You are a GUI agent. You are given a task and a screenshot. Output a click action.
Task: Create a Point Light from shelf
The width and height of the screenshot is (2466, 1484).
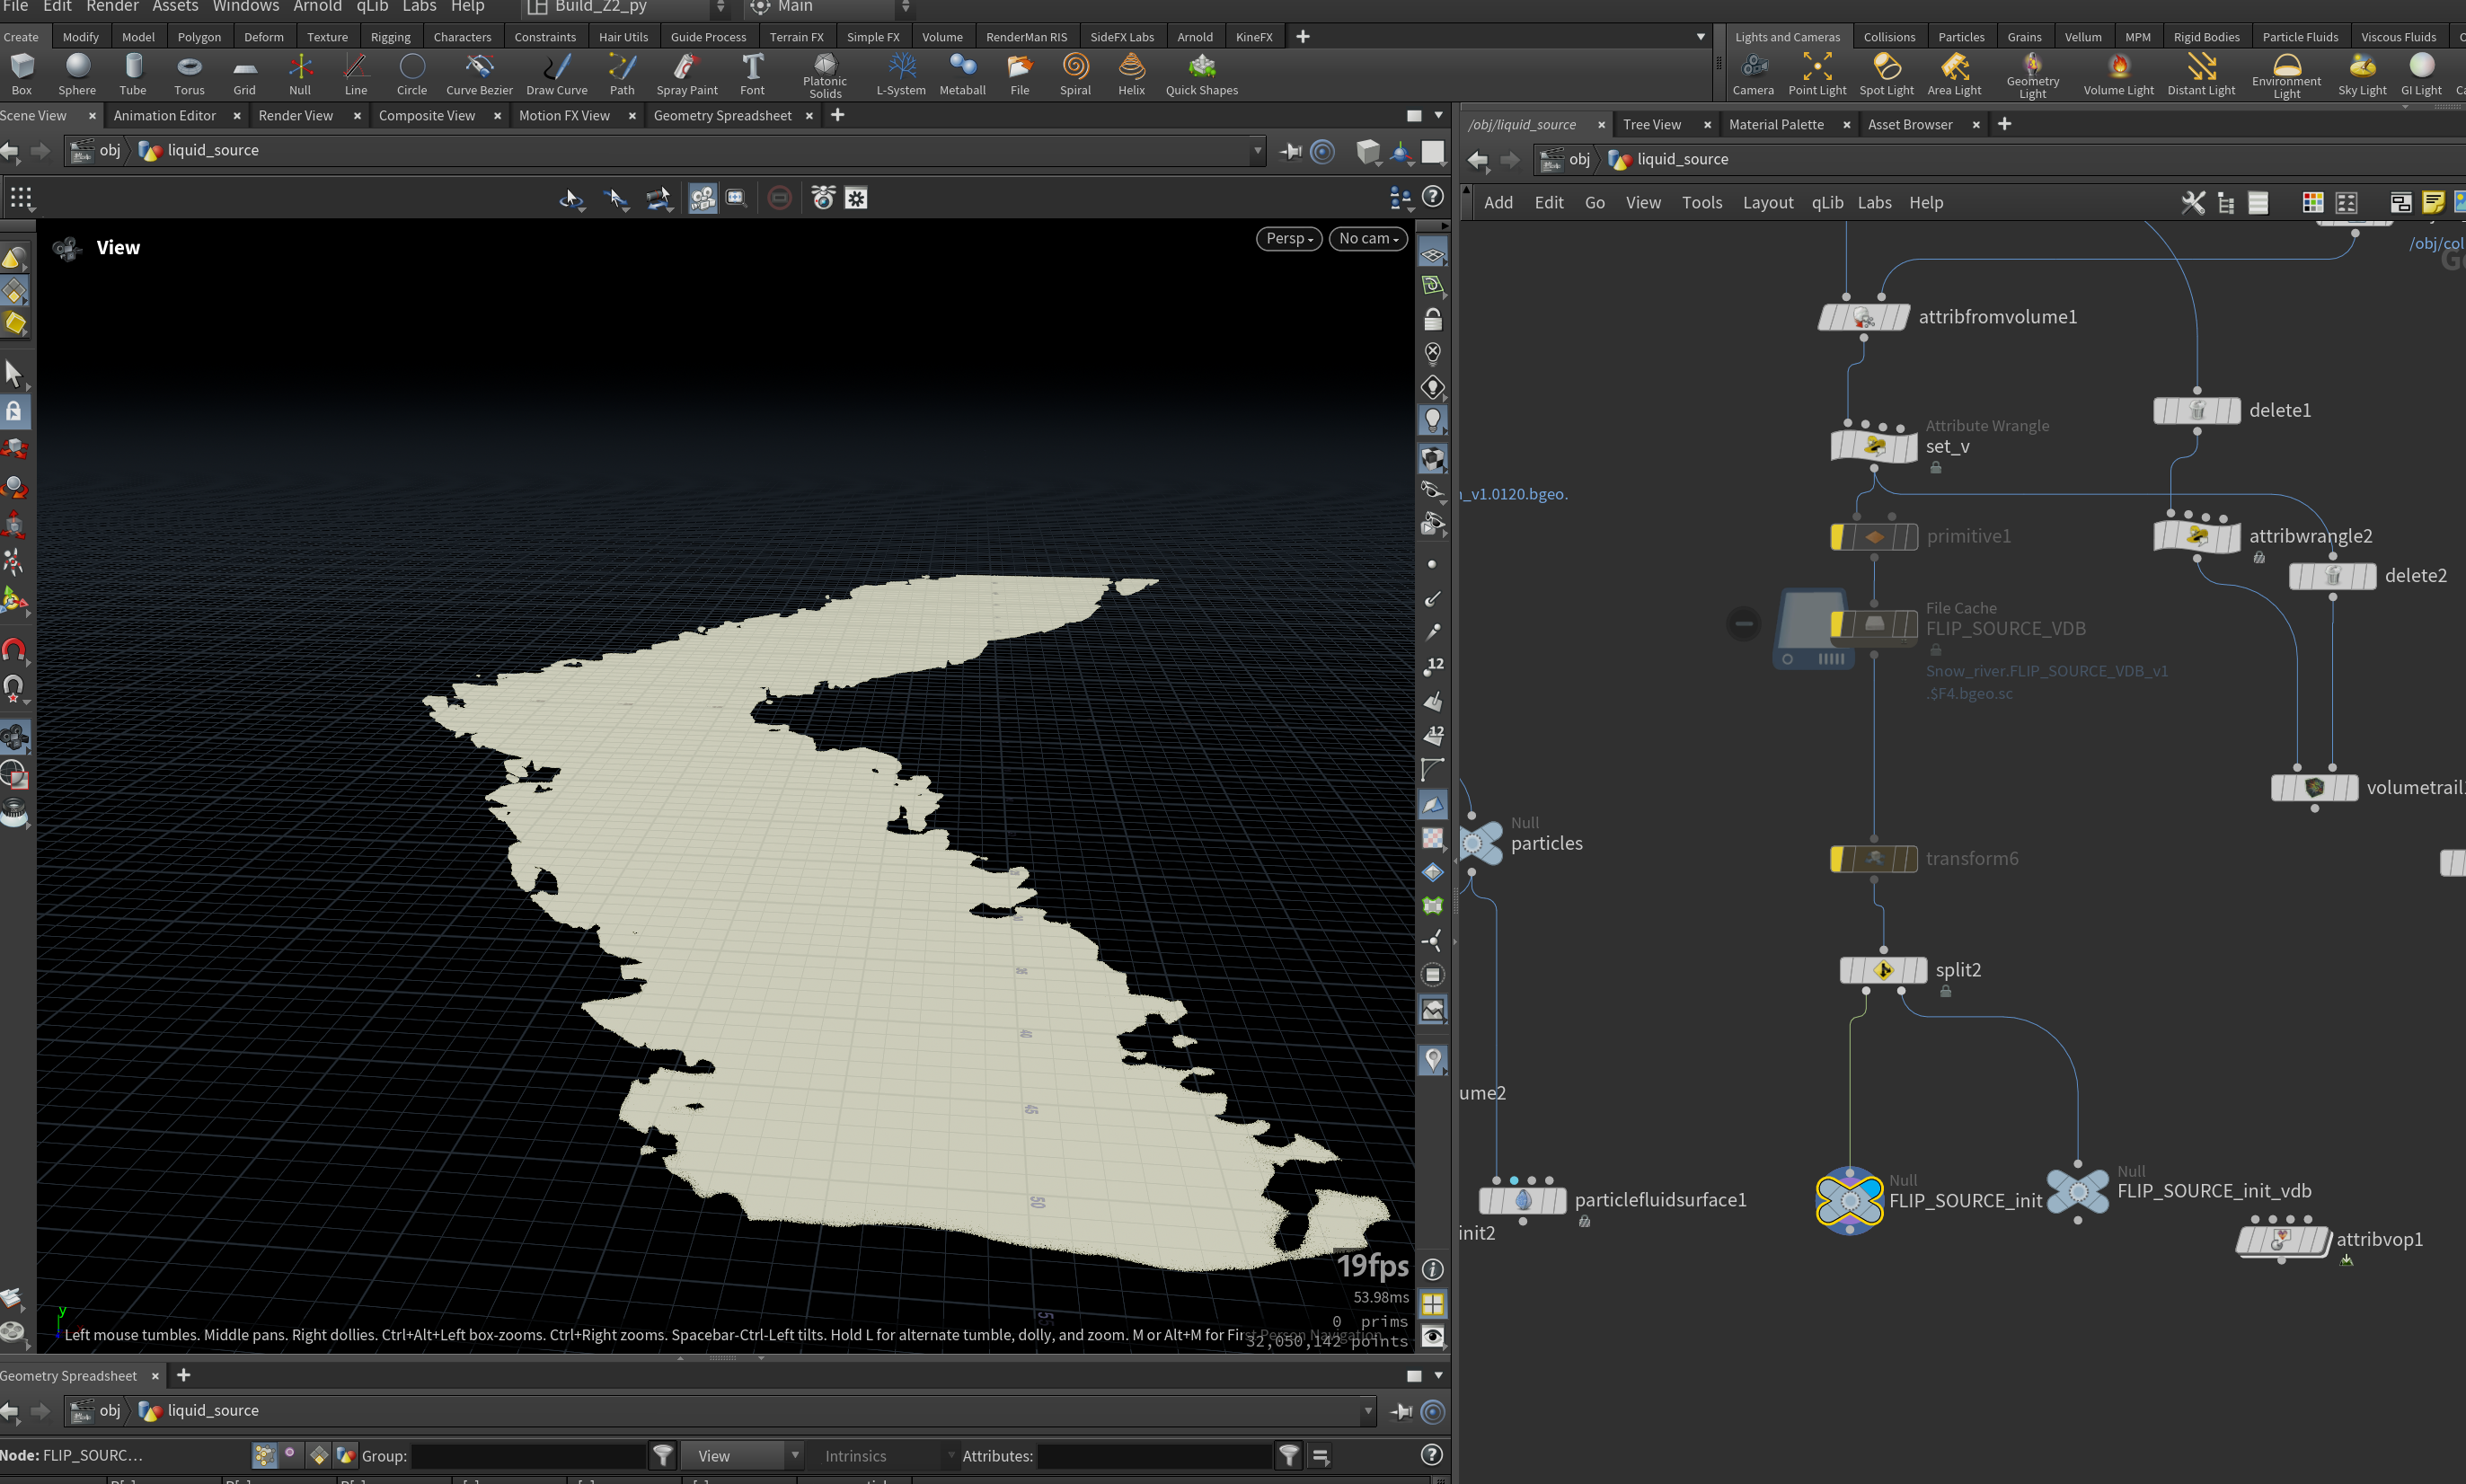pos(1816,75)
